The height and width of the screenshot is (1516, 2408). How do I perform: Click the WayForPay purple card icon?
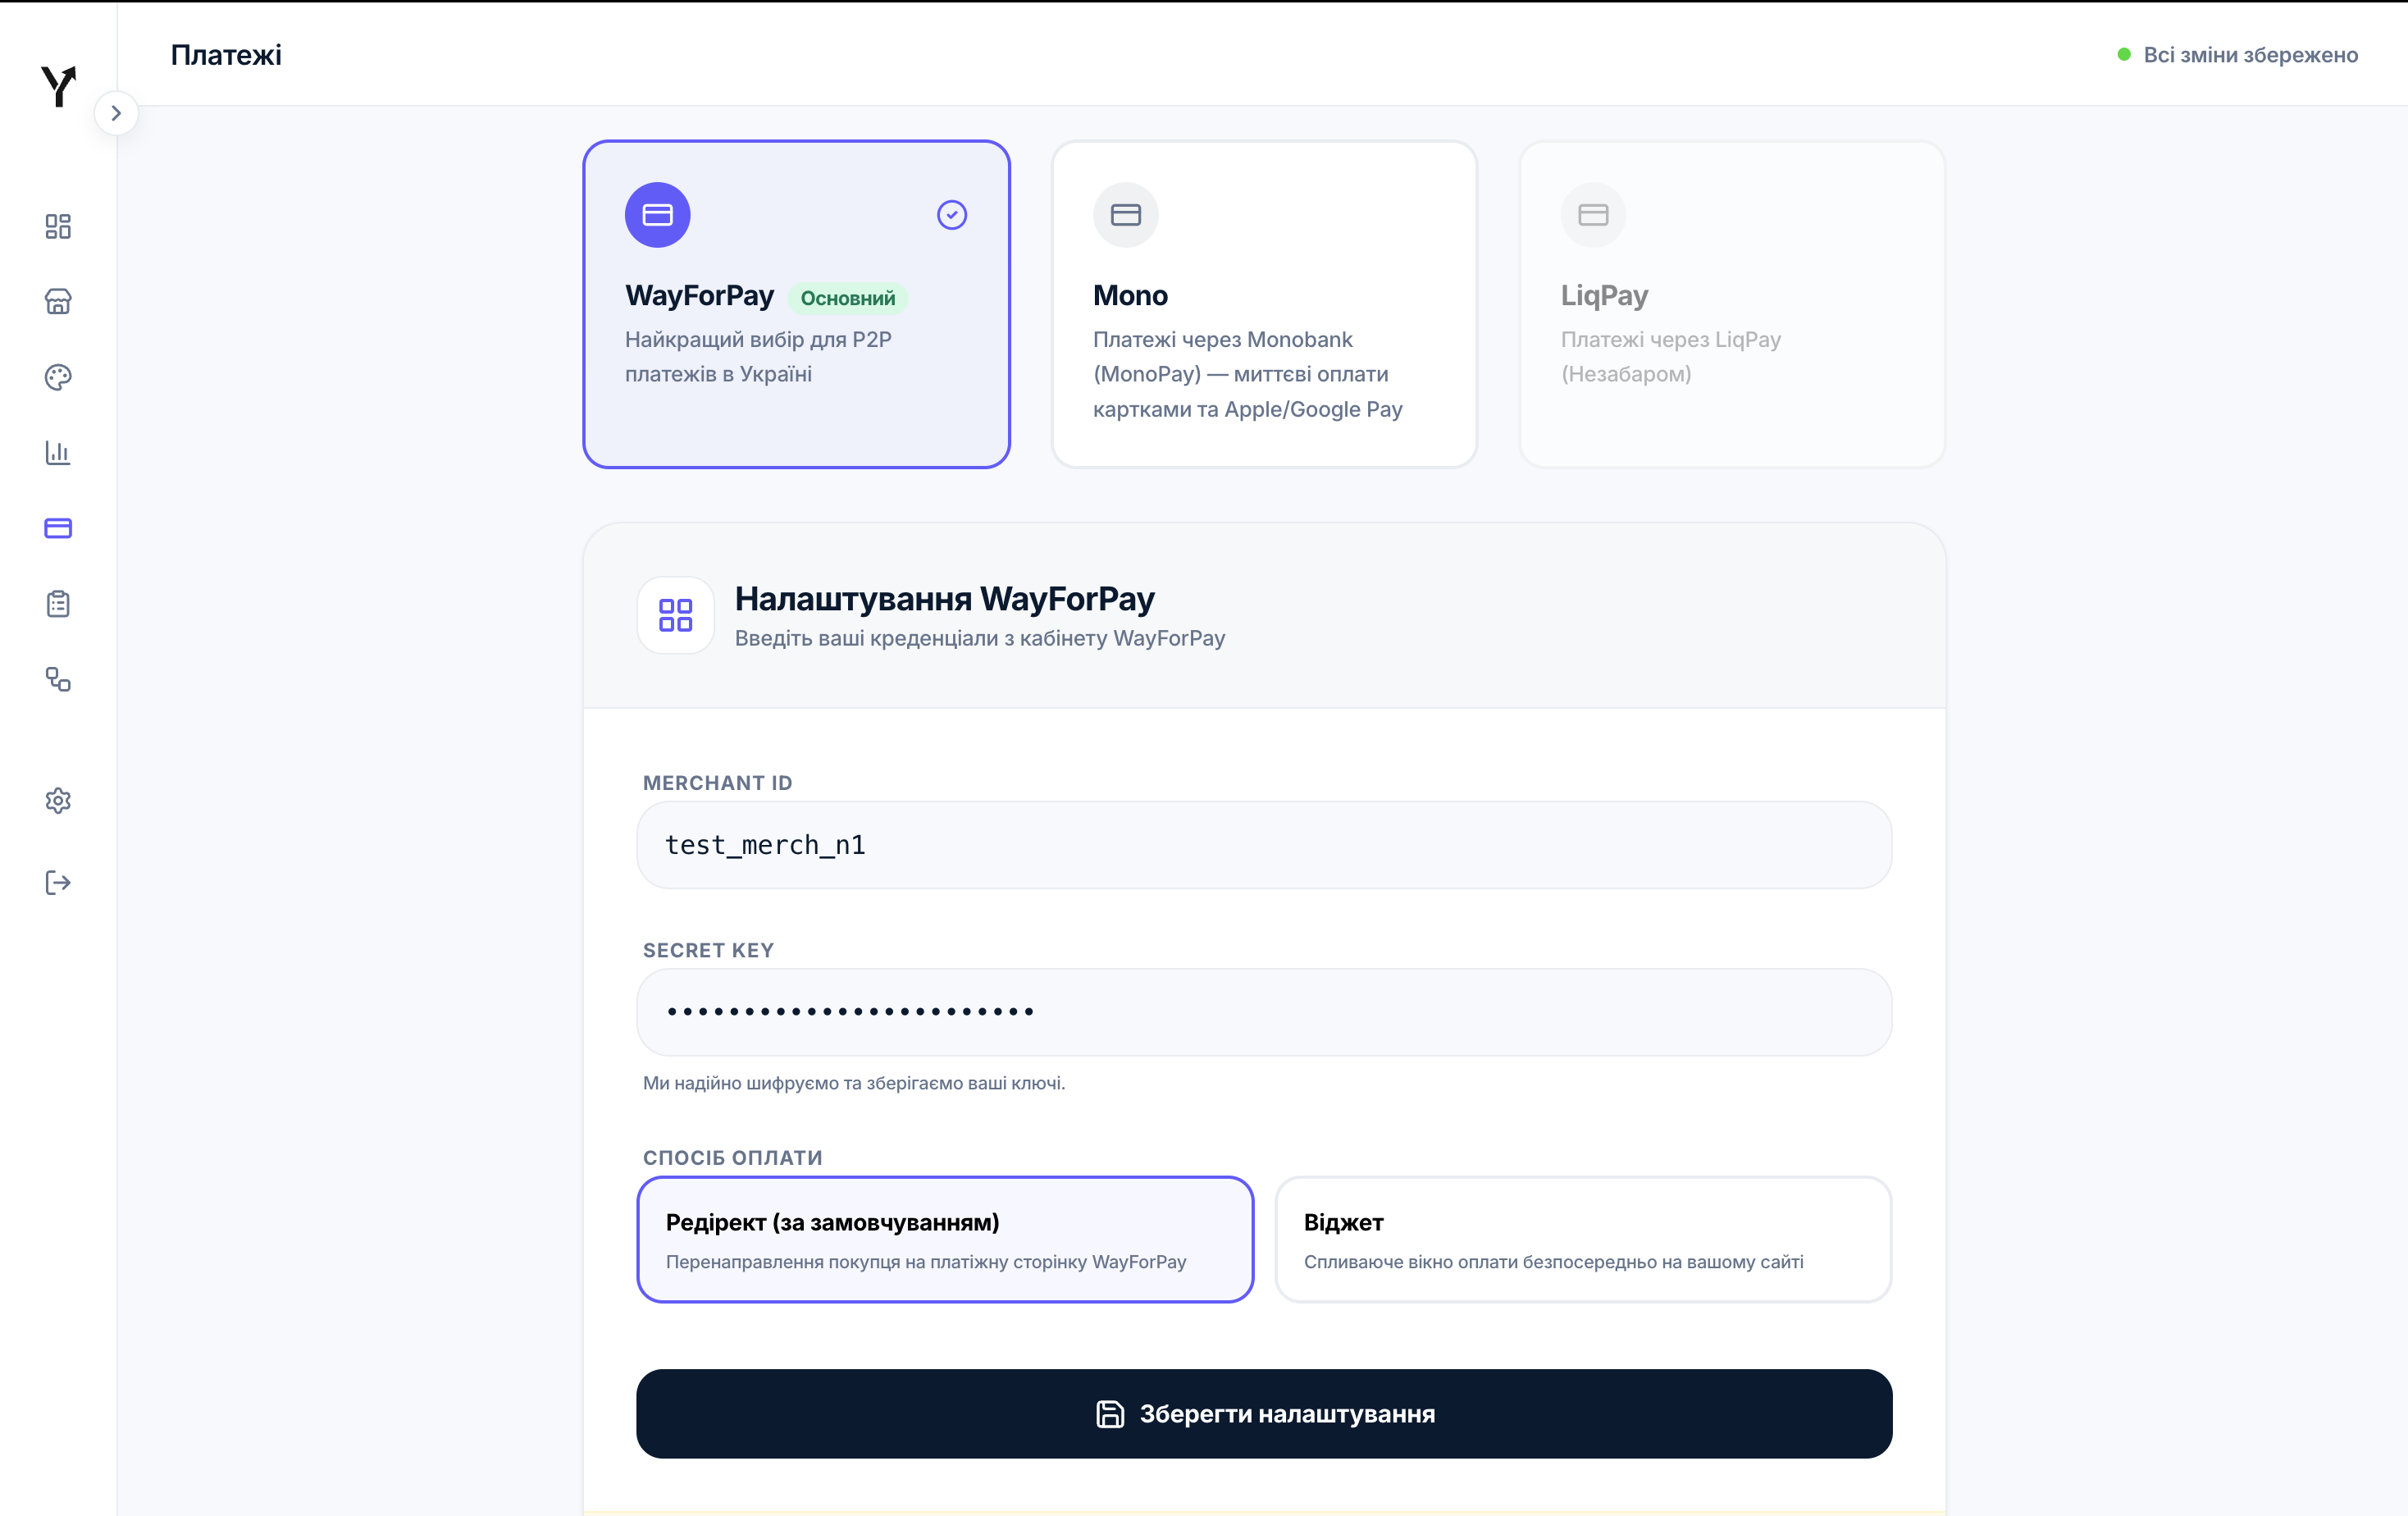tap(657, 214)
